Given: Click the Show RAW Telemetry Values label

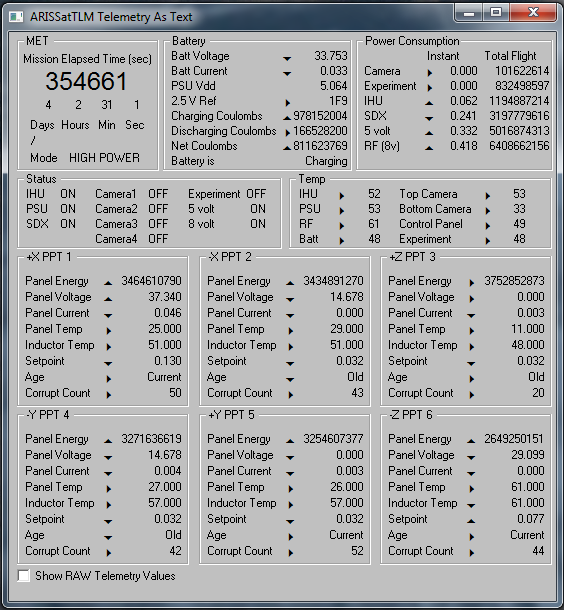Looking at the screenshot, I should [105, 576].
